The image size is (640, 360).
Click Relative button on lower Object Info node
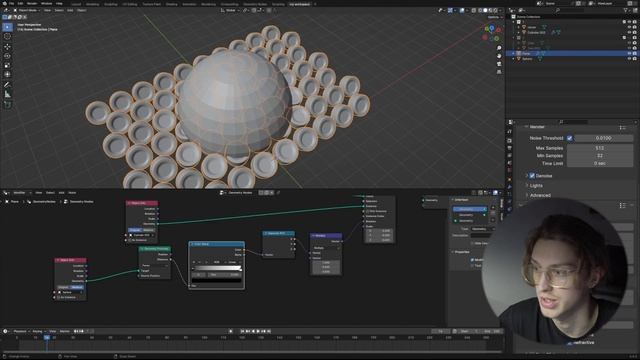pos(77,287)
